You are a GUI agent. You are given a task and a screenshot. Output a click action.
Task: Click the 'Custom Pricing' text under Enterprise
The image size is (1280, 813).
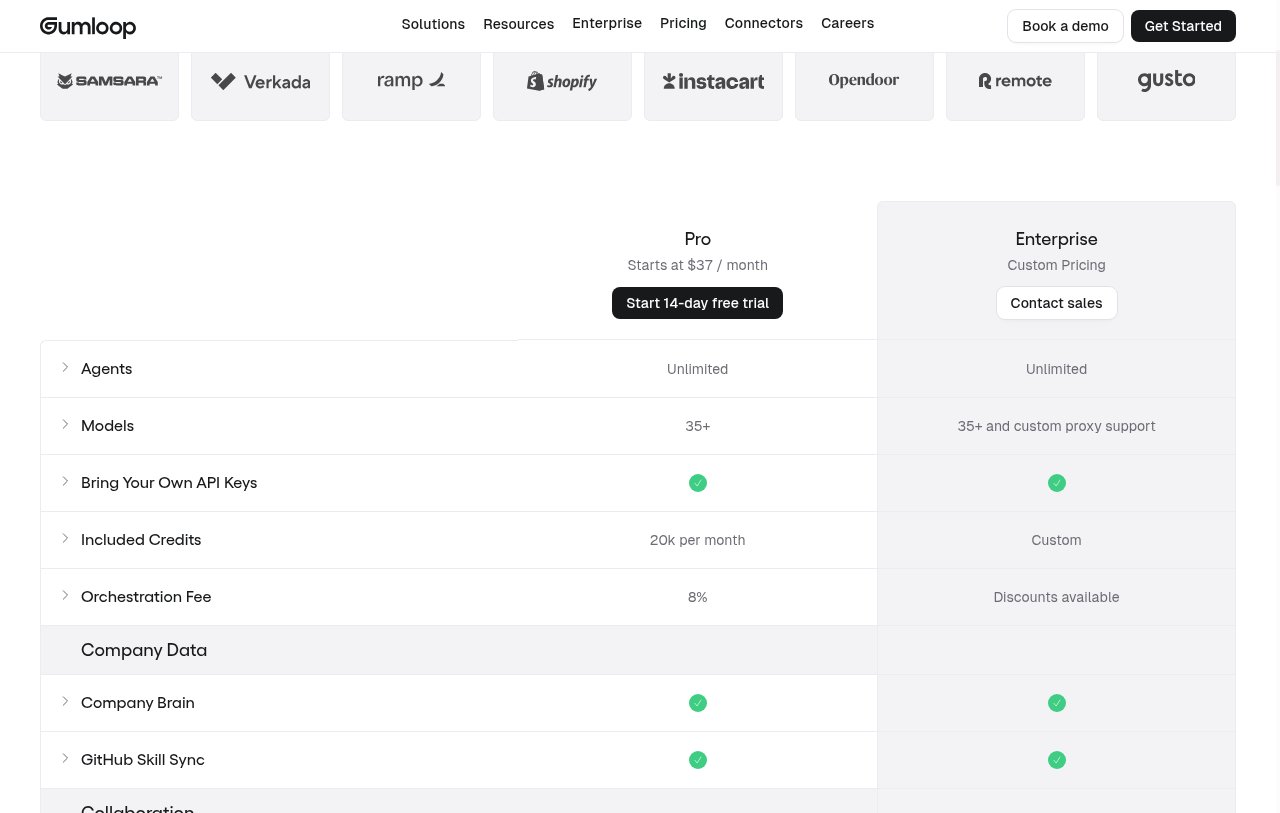[x=1056, y=265]
